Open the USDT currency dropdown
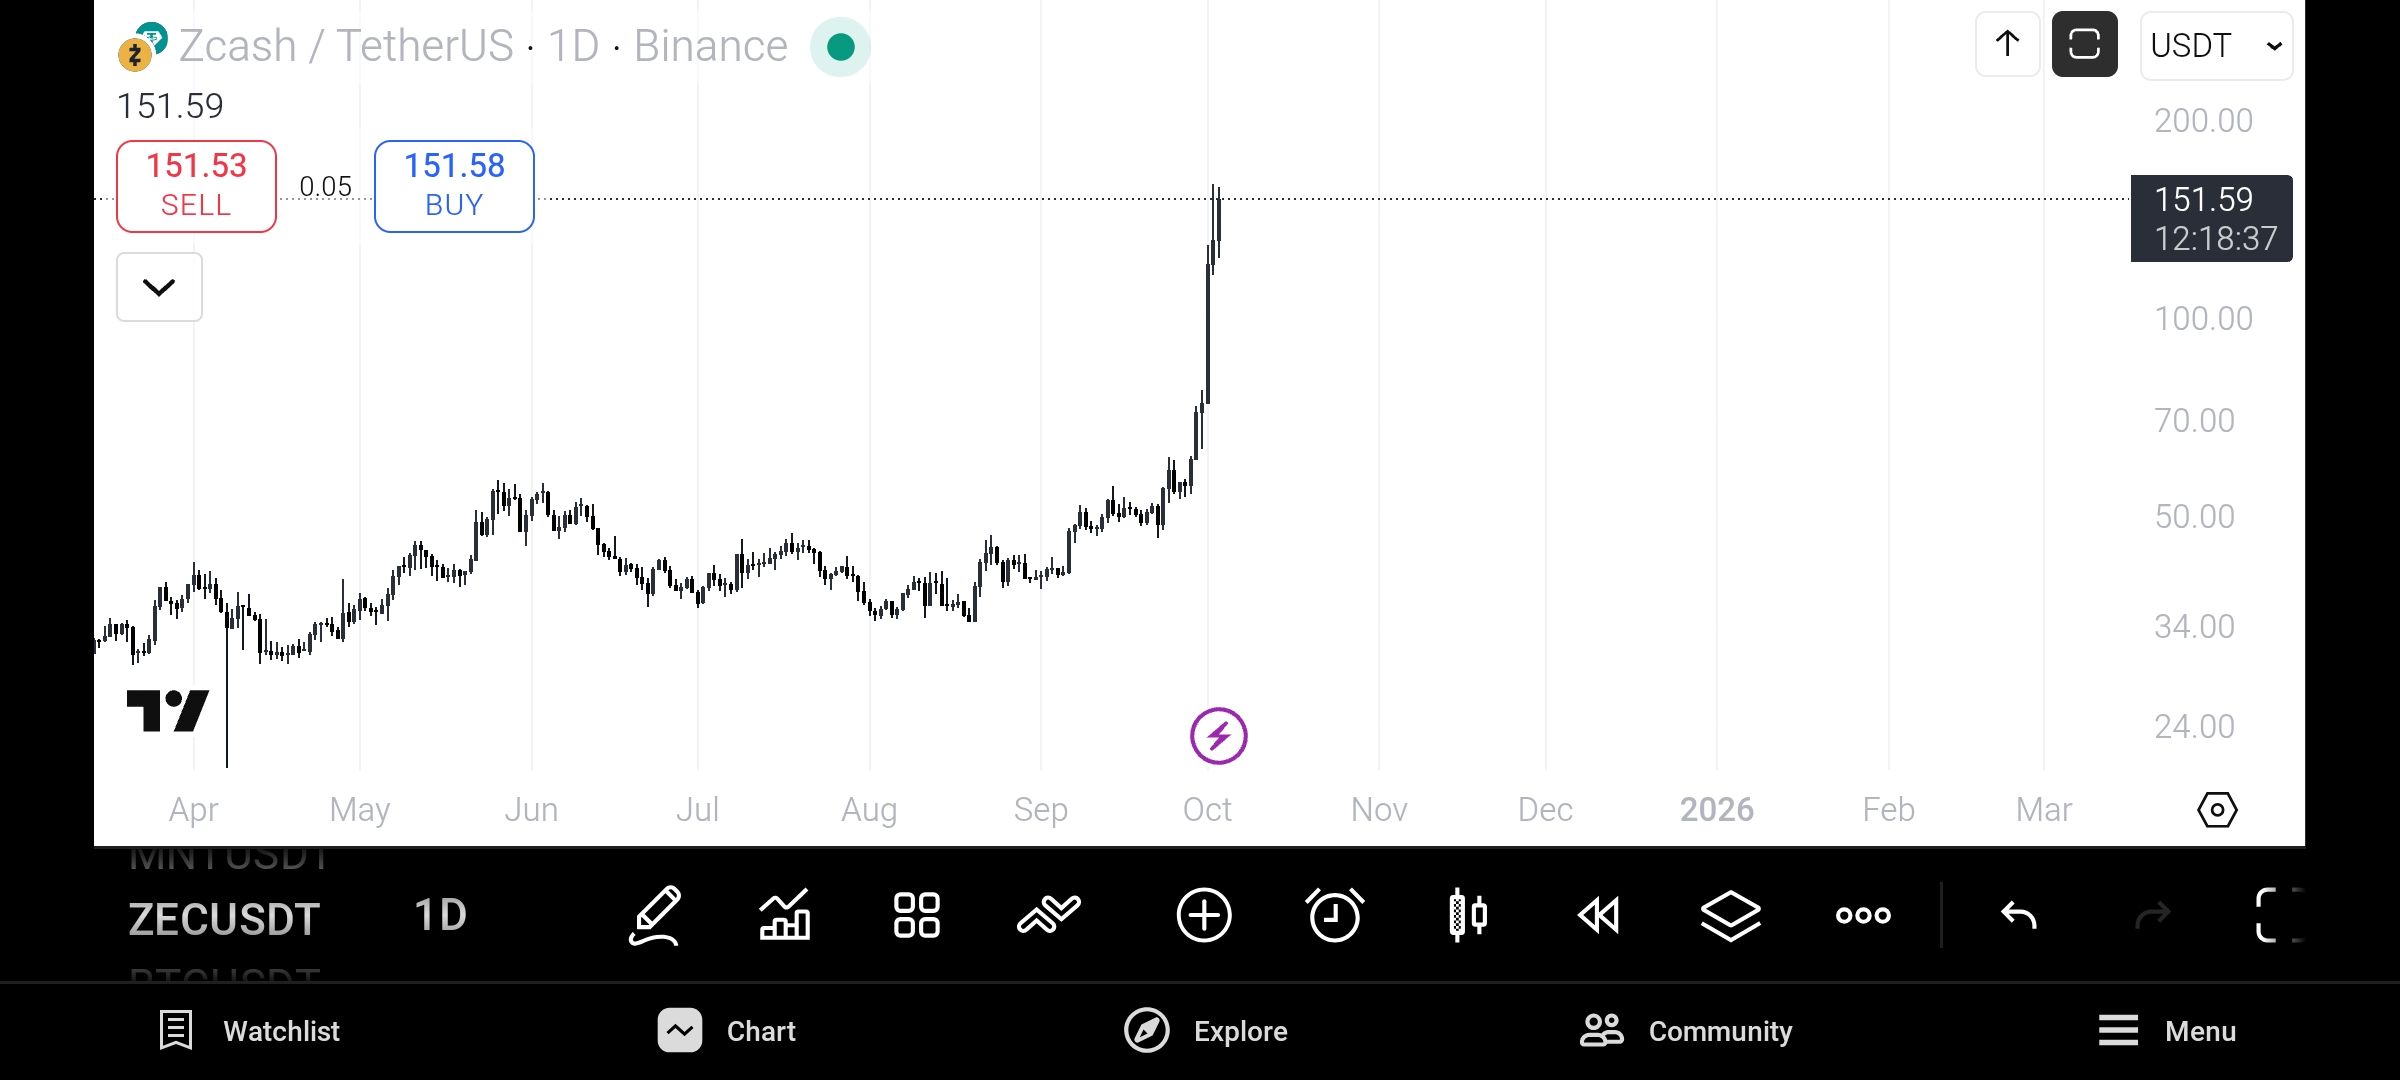The image size is (2400, 1080). tap(2216, 46)
